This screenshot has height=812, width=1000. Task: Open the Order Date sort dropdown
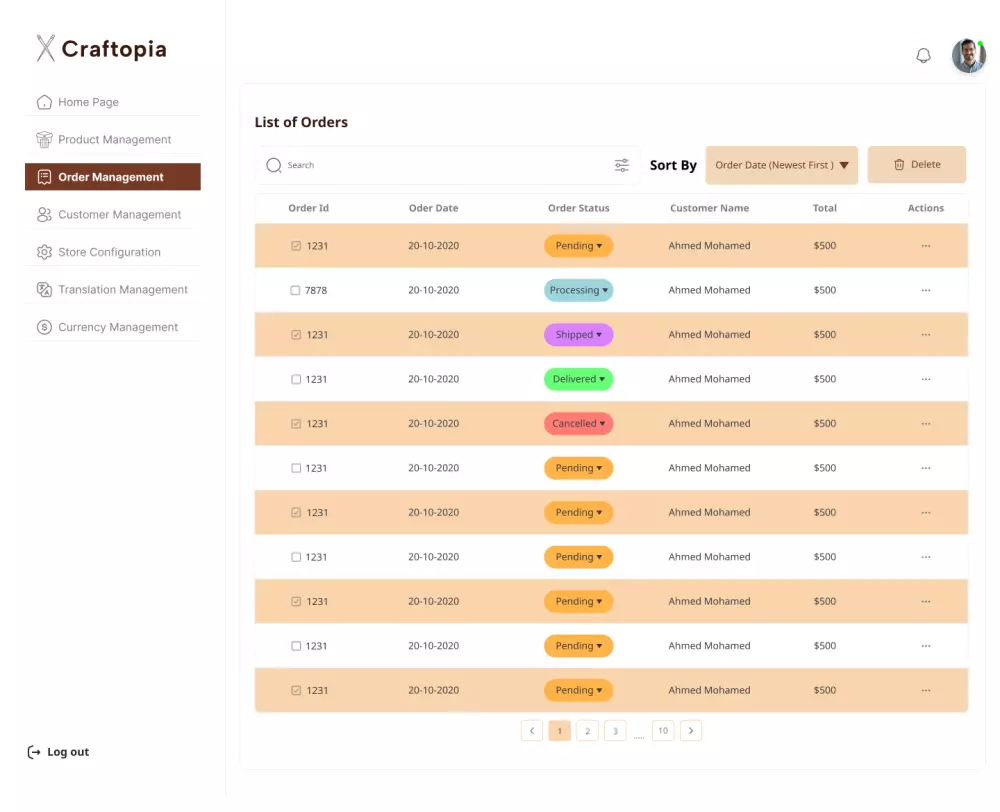(x=781, y=164)
